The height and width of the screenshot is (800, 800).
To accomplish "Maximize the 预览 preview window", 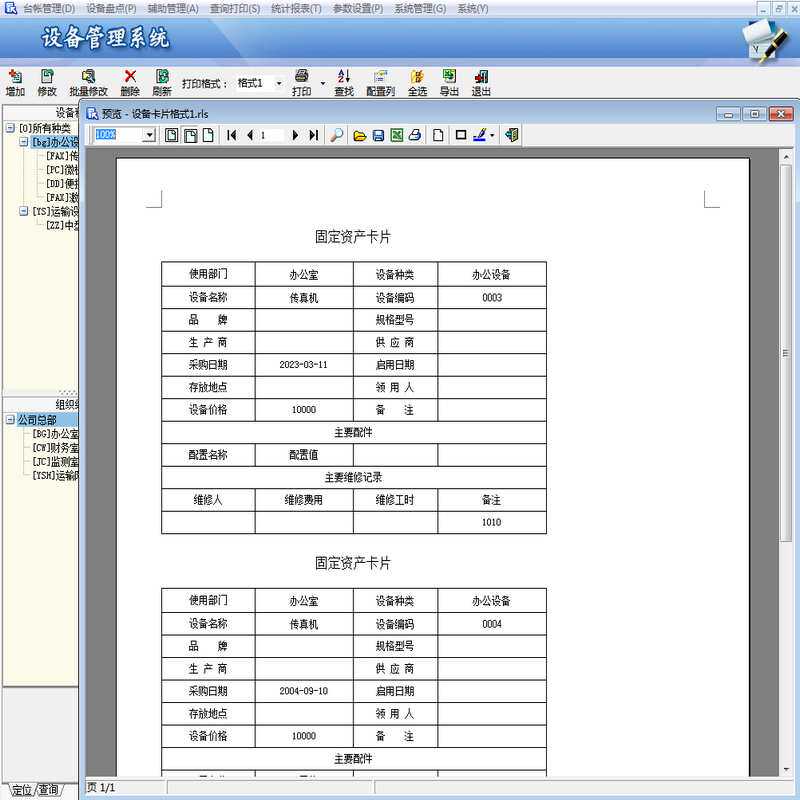I will point(755,114).
